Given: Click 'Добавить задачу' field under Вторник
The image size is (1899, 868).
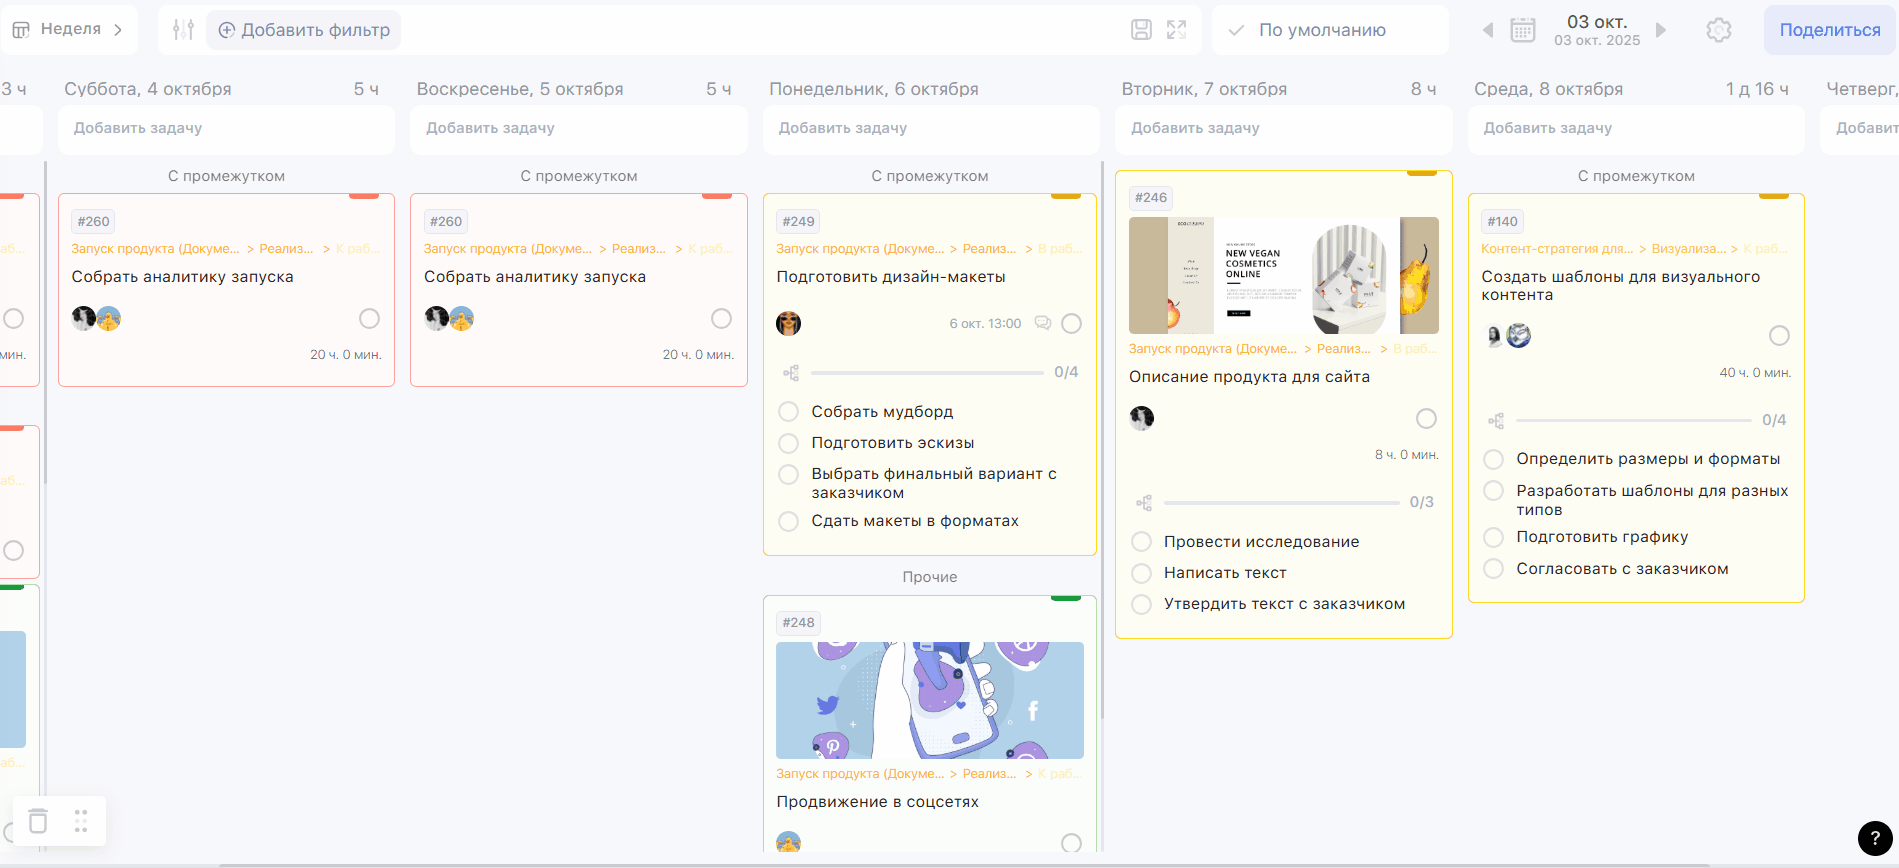Looking at the screenshot, I should pyautogui.click(x=1283, y=128).
